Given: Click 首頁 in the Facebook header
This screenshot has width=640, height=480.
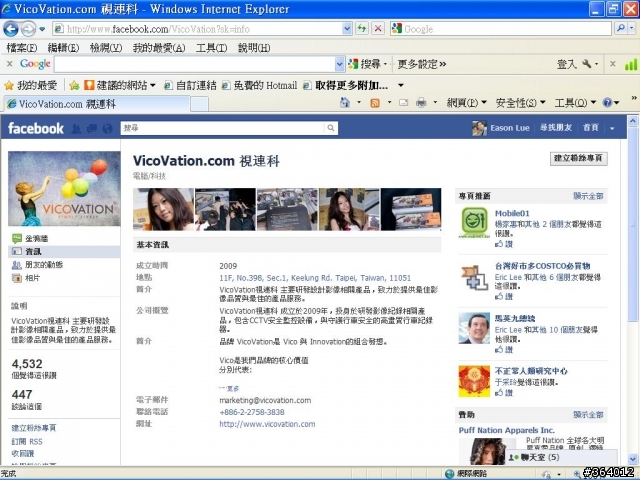Looking at the screenshot, I should [x=591, y=128].
